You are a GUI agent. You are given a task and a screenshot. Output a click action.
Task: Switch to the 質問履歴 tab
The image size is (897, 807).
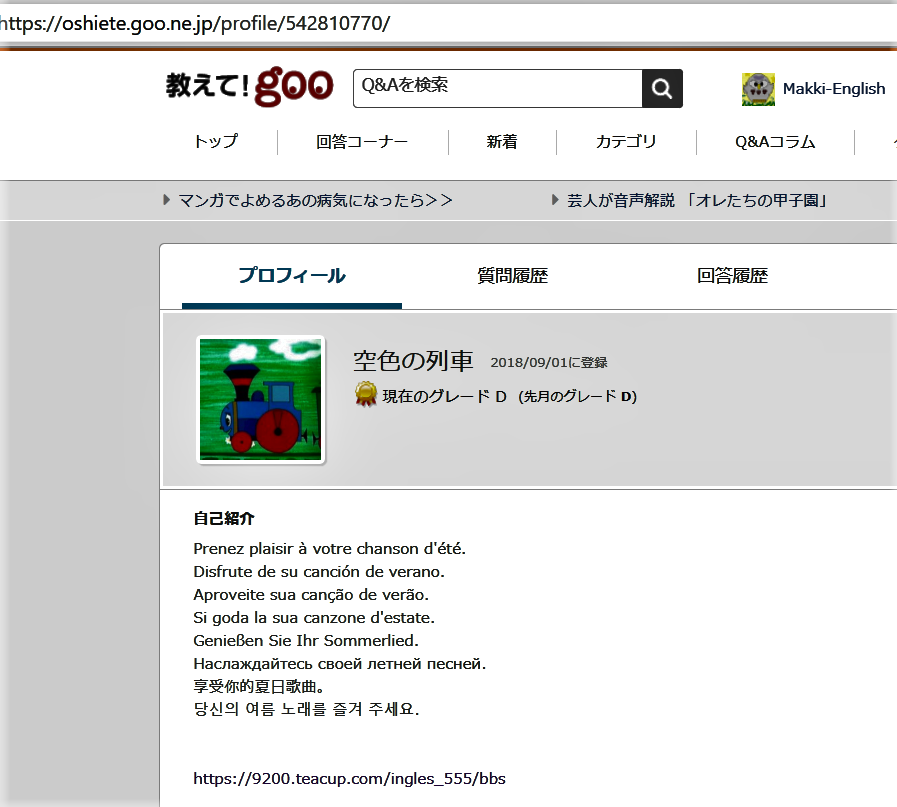coord(513,277)
